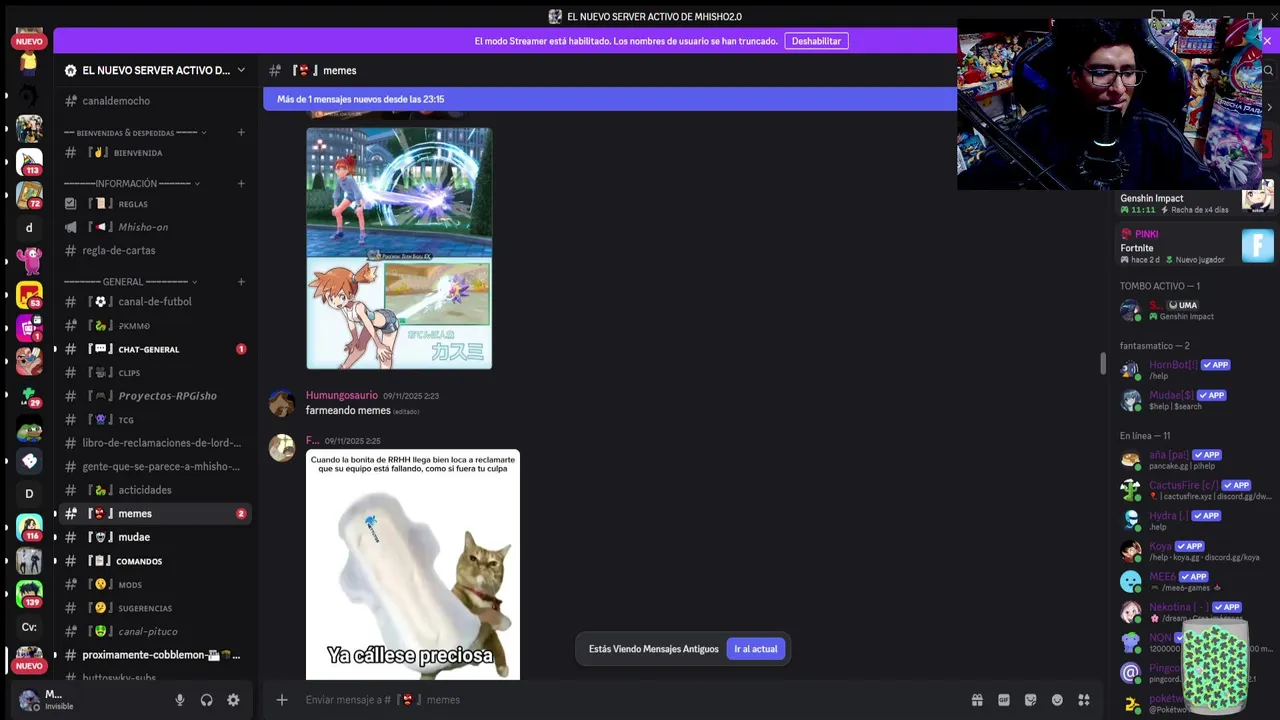The height and width of the screenshot is (720, 1280).
Task: Open the CHAT-GENERAL channel
Action: coord(155,349)
